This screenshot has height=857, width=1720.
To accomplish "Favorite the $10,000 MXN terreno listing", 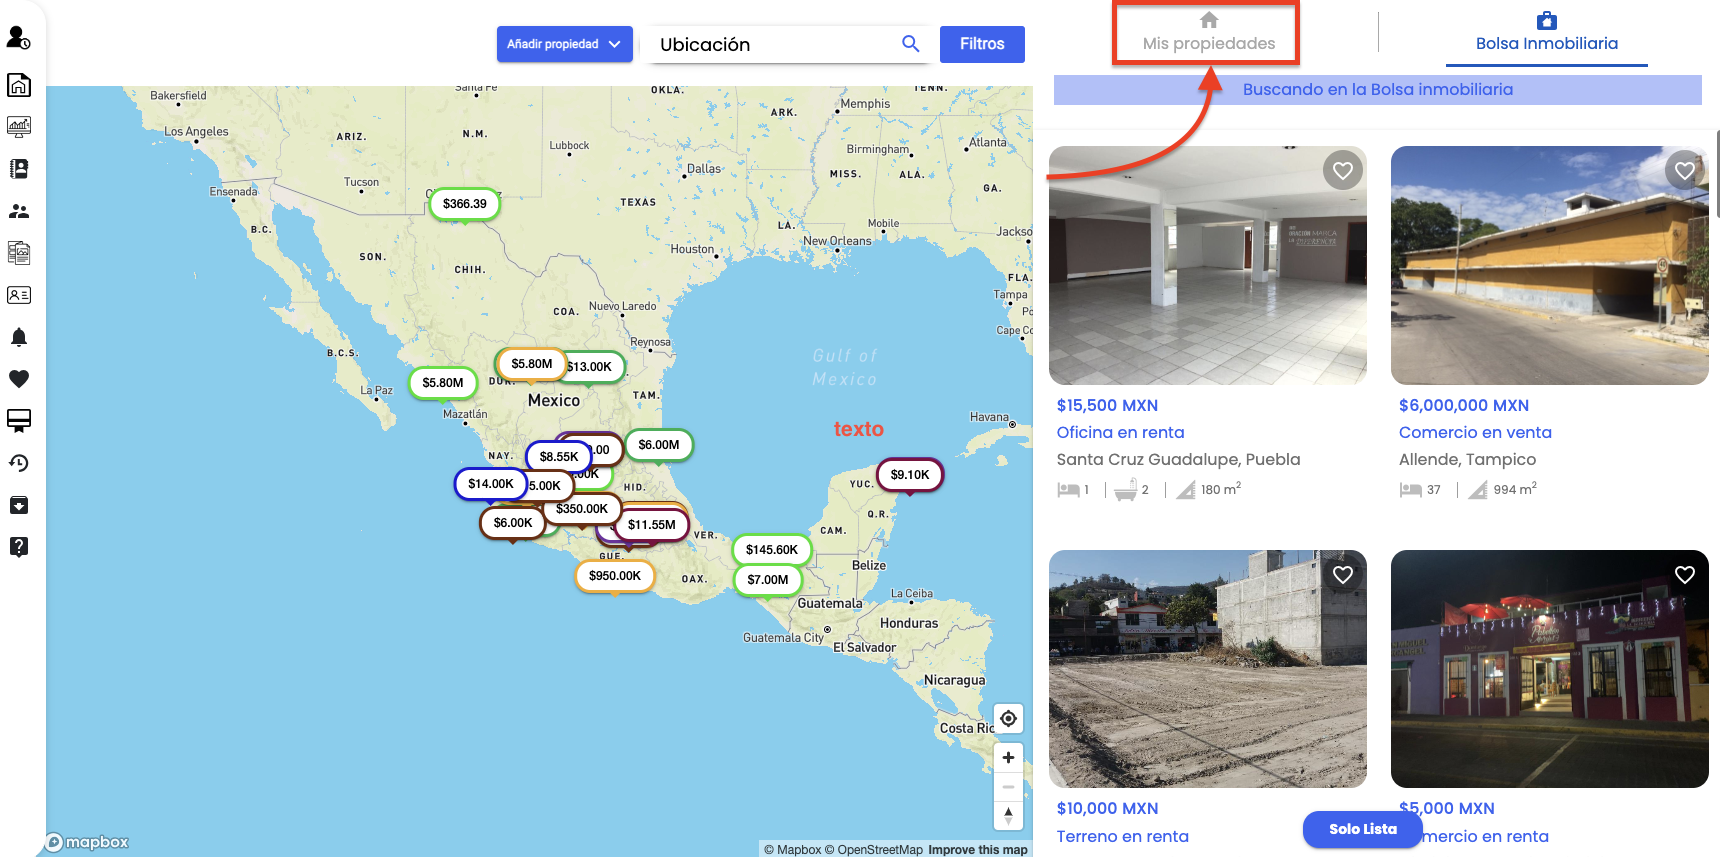I will tap(1343, 575).
